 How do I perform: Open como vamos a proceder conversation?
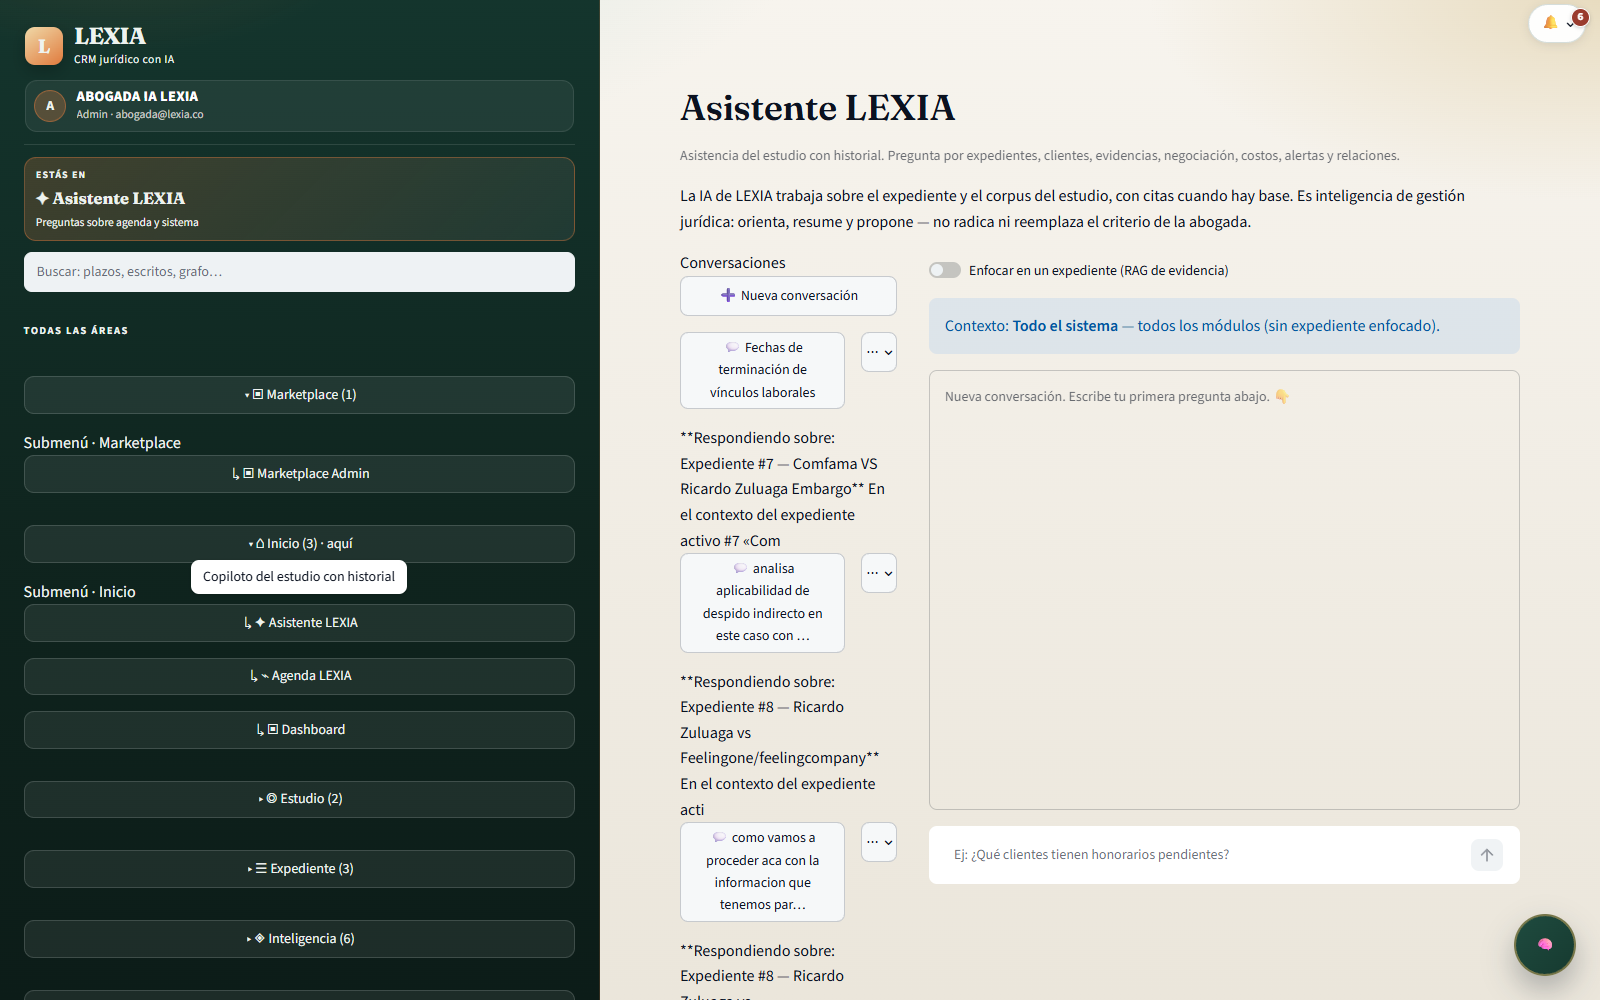pyautogui.click(x=762, y=872)
